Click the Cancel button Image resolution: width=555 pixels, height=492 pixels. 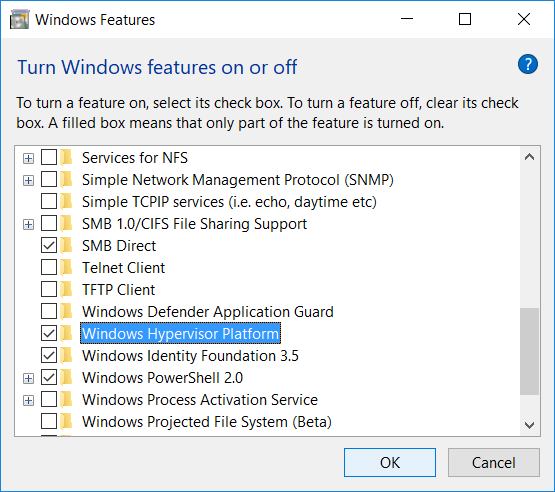tap(494, 463)
